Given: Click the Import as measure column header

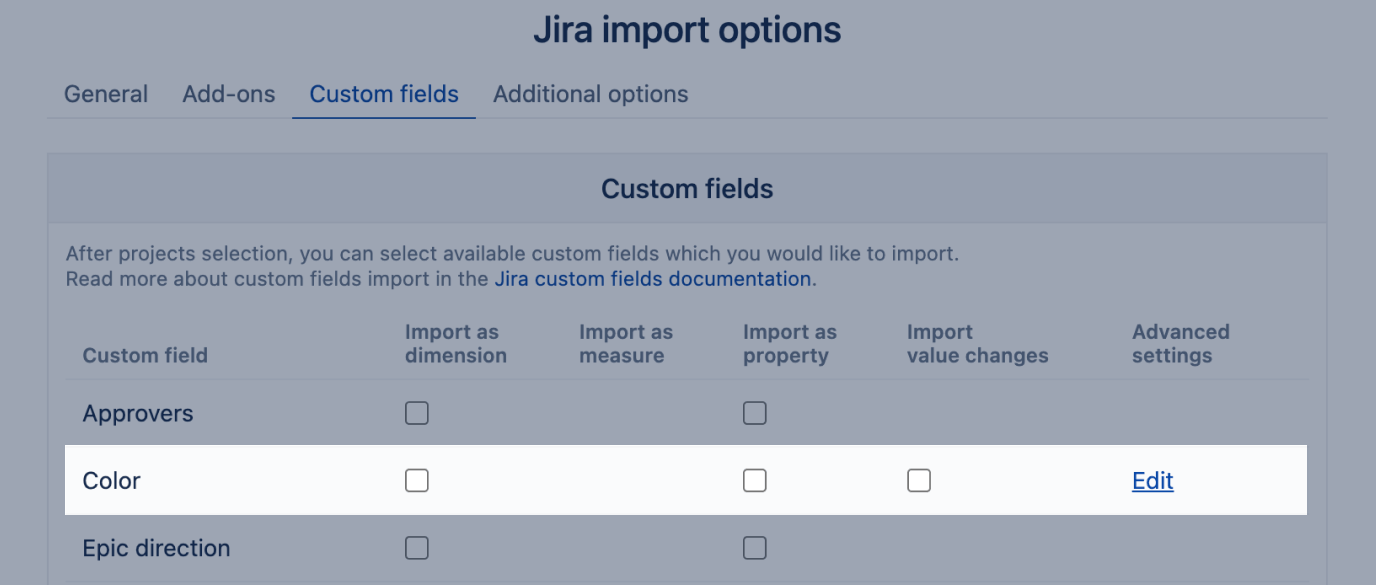Looking at the screenshot, I should click(x=626, y=343).
